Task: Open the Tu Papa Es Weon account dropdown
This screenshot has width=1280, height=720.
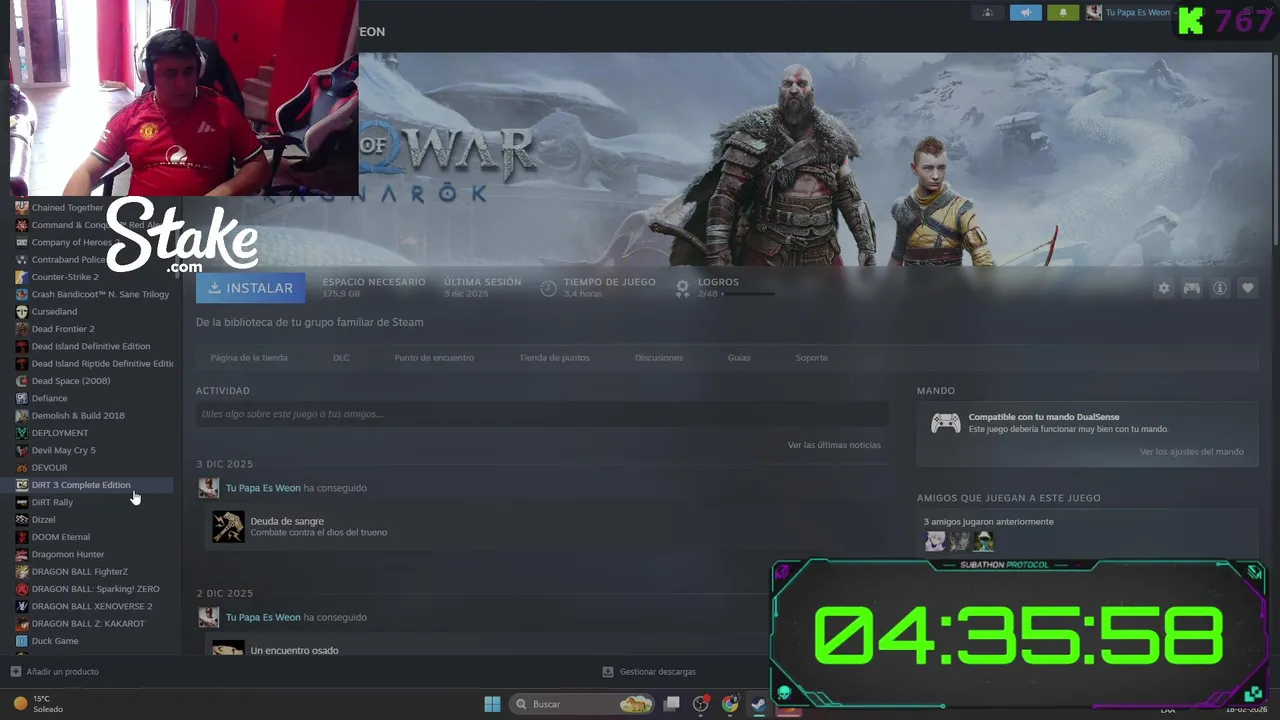Action: click(x=1136, y=13)
